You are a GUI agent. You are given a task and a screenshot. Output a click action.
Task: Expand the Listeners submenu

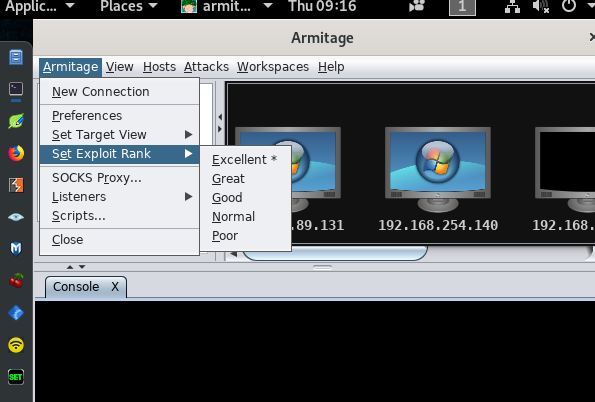120,197
